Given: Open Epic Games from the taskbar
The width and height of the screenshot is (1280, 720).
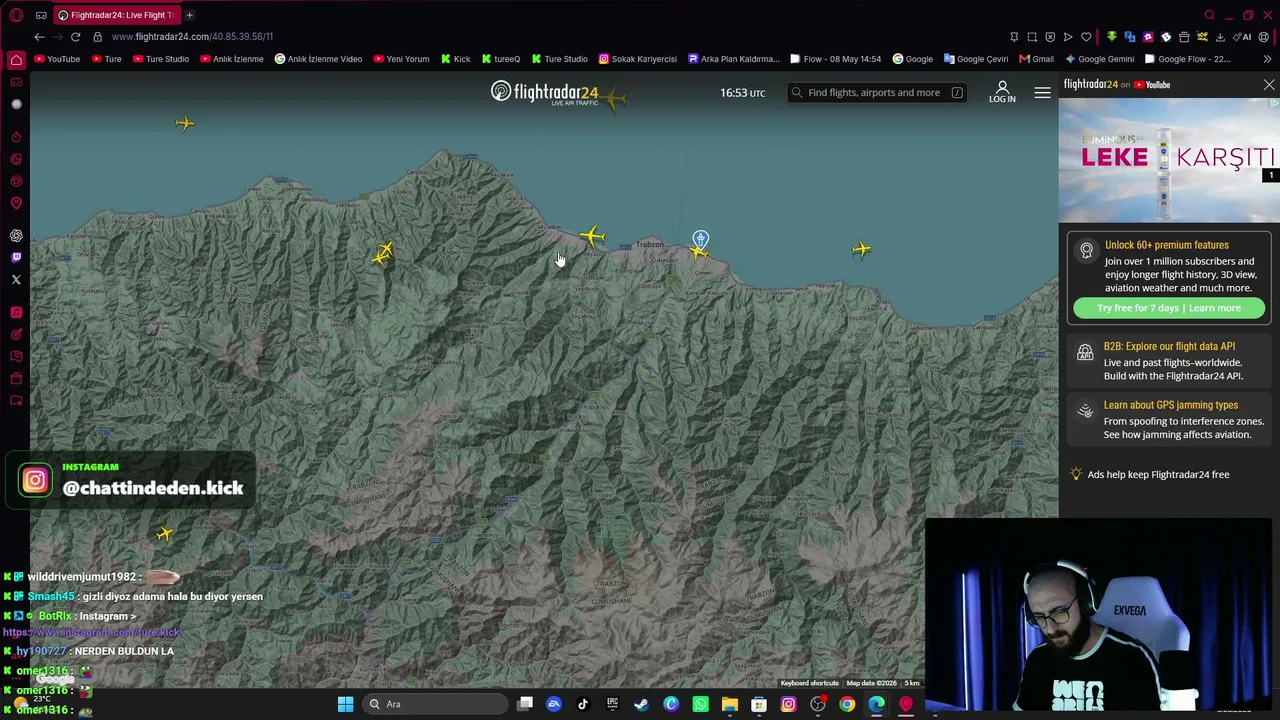Looking at the screenshot, I should pos(612,704).
